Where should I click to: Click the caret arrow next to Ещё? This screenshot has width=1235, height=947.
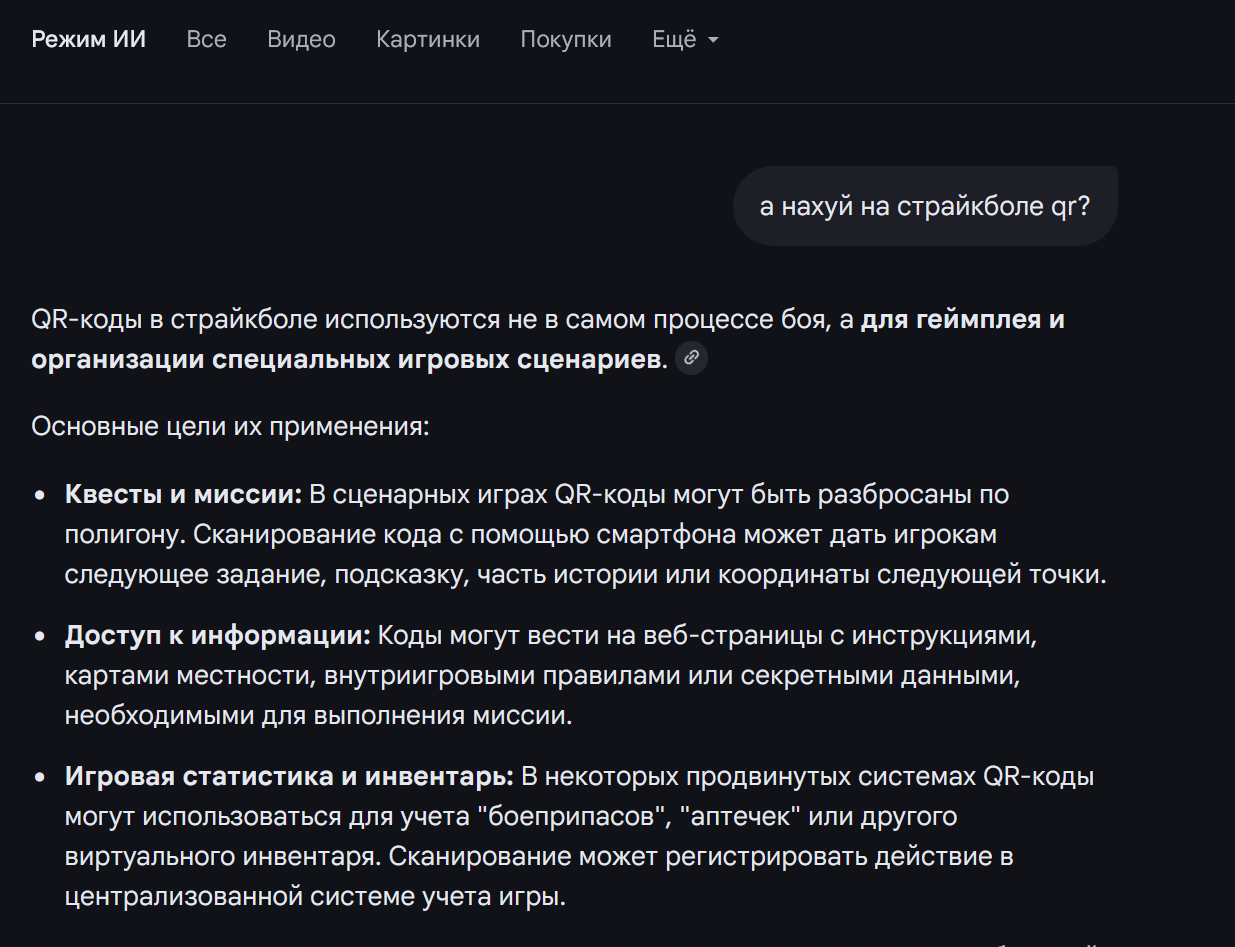tap(713, 40)
